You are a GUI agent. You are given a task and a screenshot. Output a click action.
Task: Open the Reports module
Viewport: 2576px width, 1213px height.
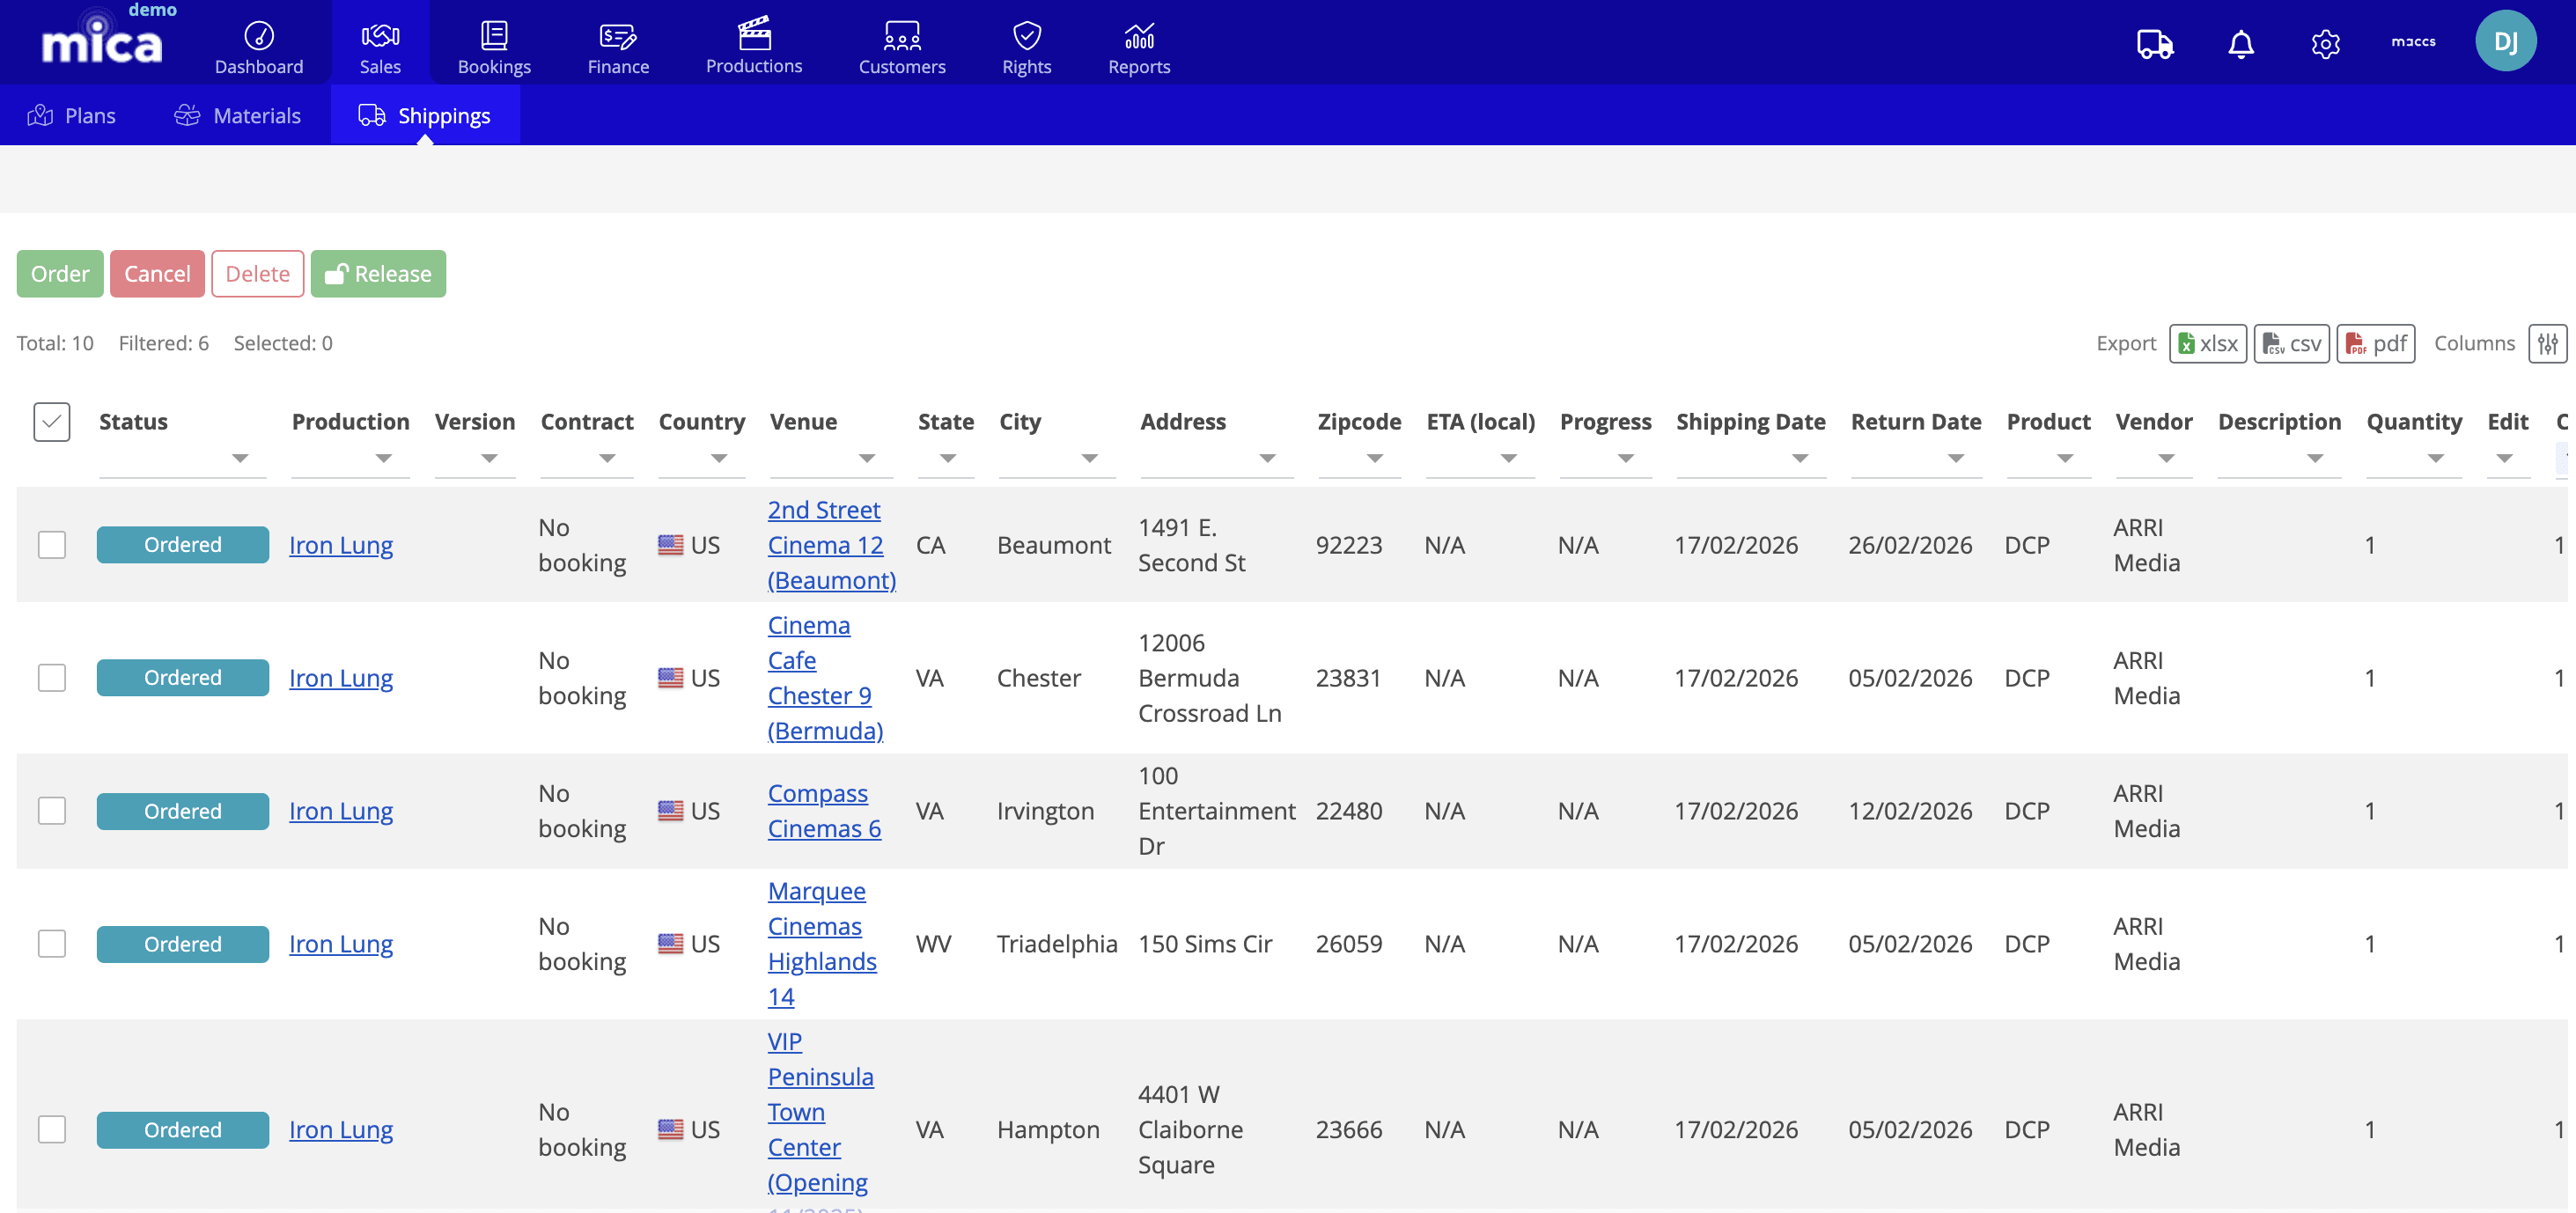[1139, 45]
